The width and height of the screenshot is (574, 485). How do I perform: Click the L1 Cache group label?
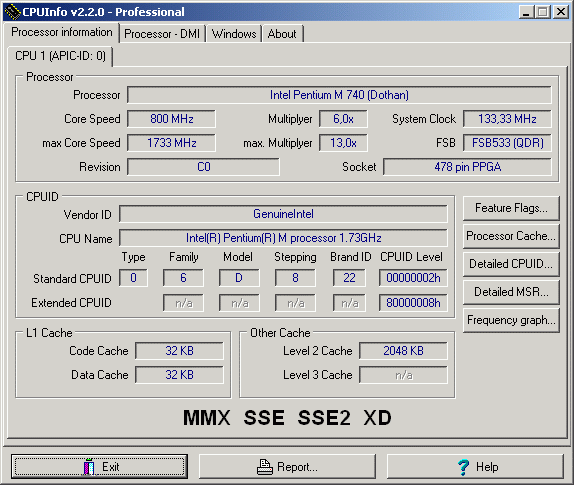coord(49,333)
